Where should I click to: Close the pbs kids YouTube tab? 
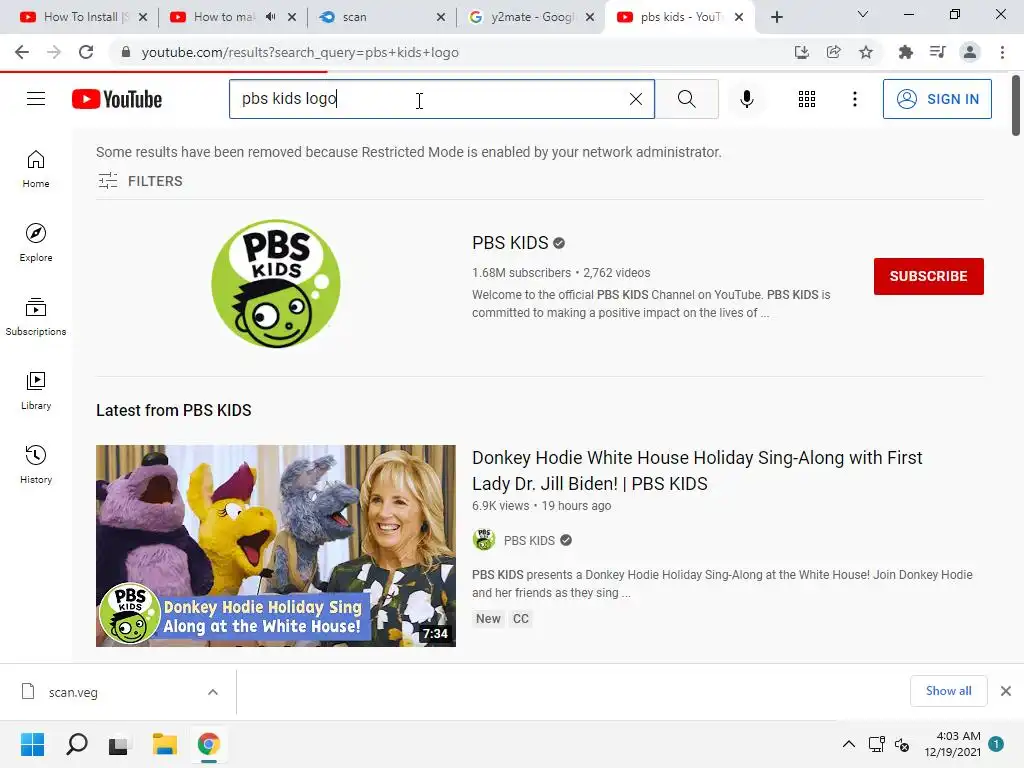pyautogui.click(x=739, y=17)
